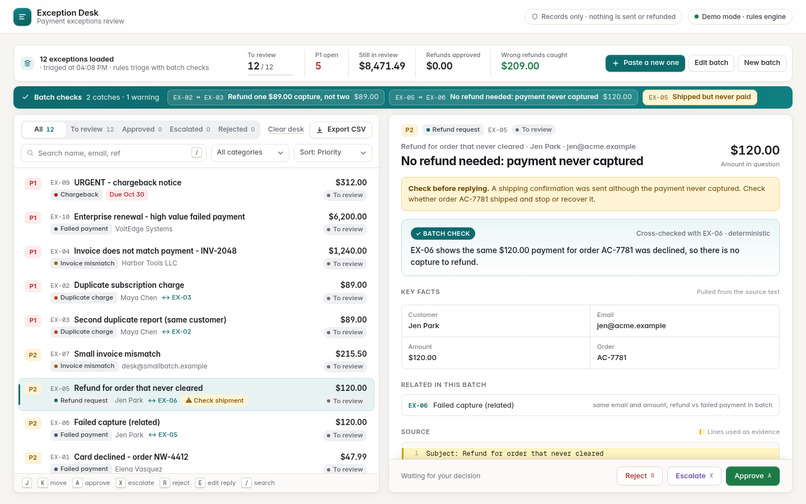Open the All categories dropdown

tap(250, 153)
